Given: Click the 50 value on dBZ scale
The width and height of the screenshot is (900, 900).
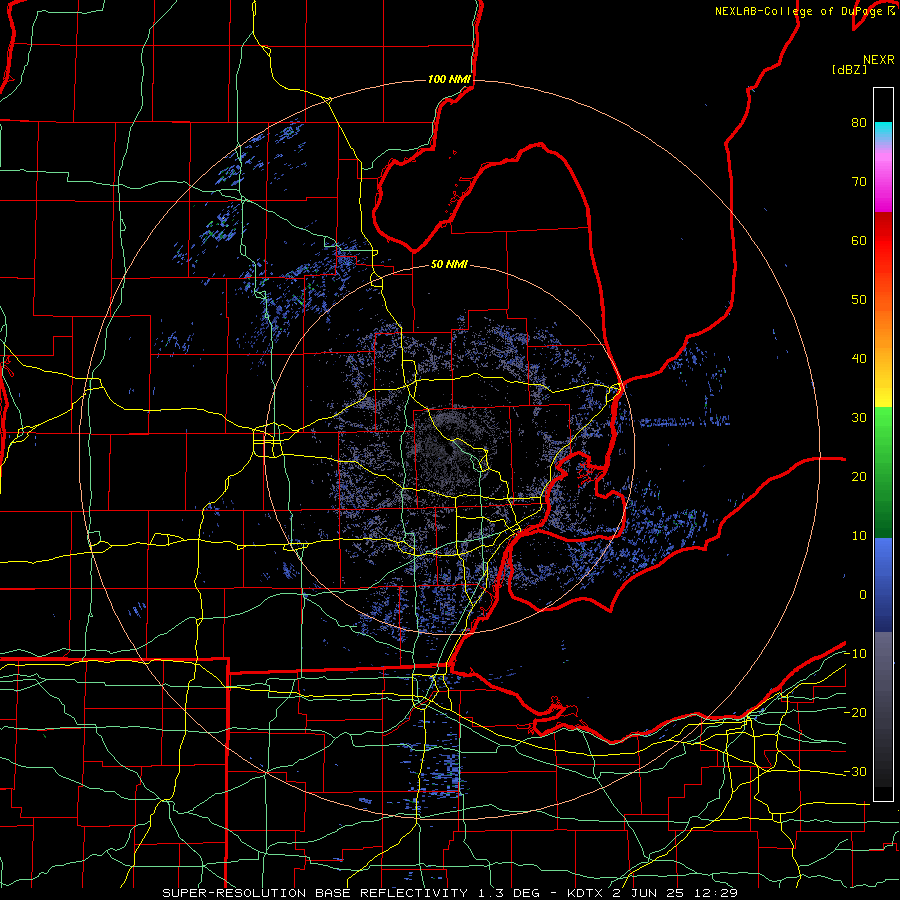Looking at the screenshot, I should click(x=859, y=300).
